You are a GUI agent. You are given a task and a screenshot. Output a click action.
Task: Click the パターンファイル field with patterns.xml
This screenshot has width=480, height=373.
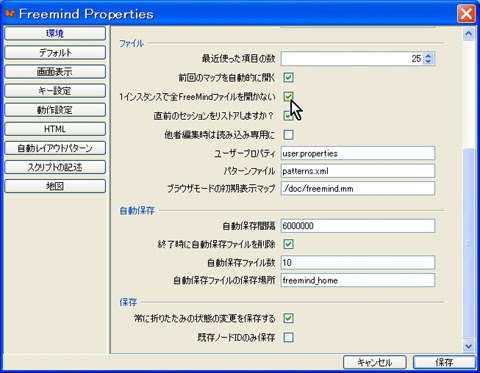358,171
